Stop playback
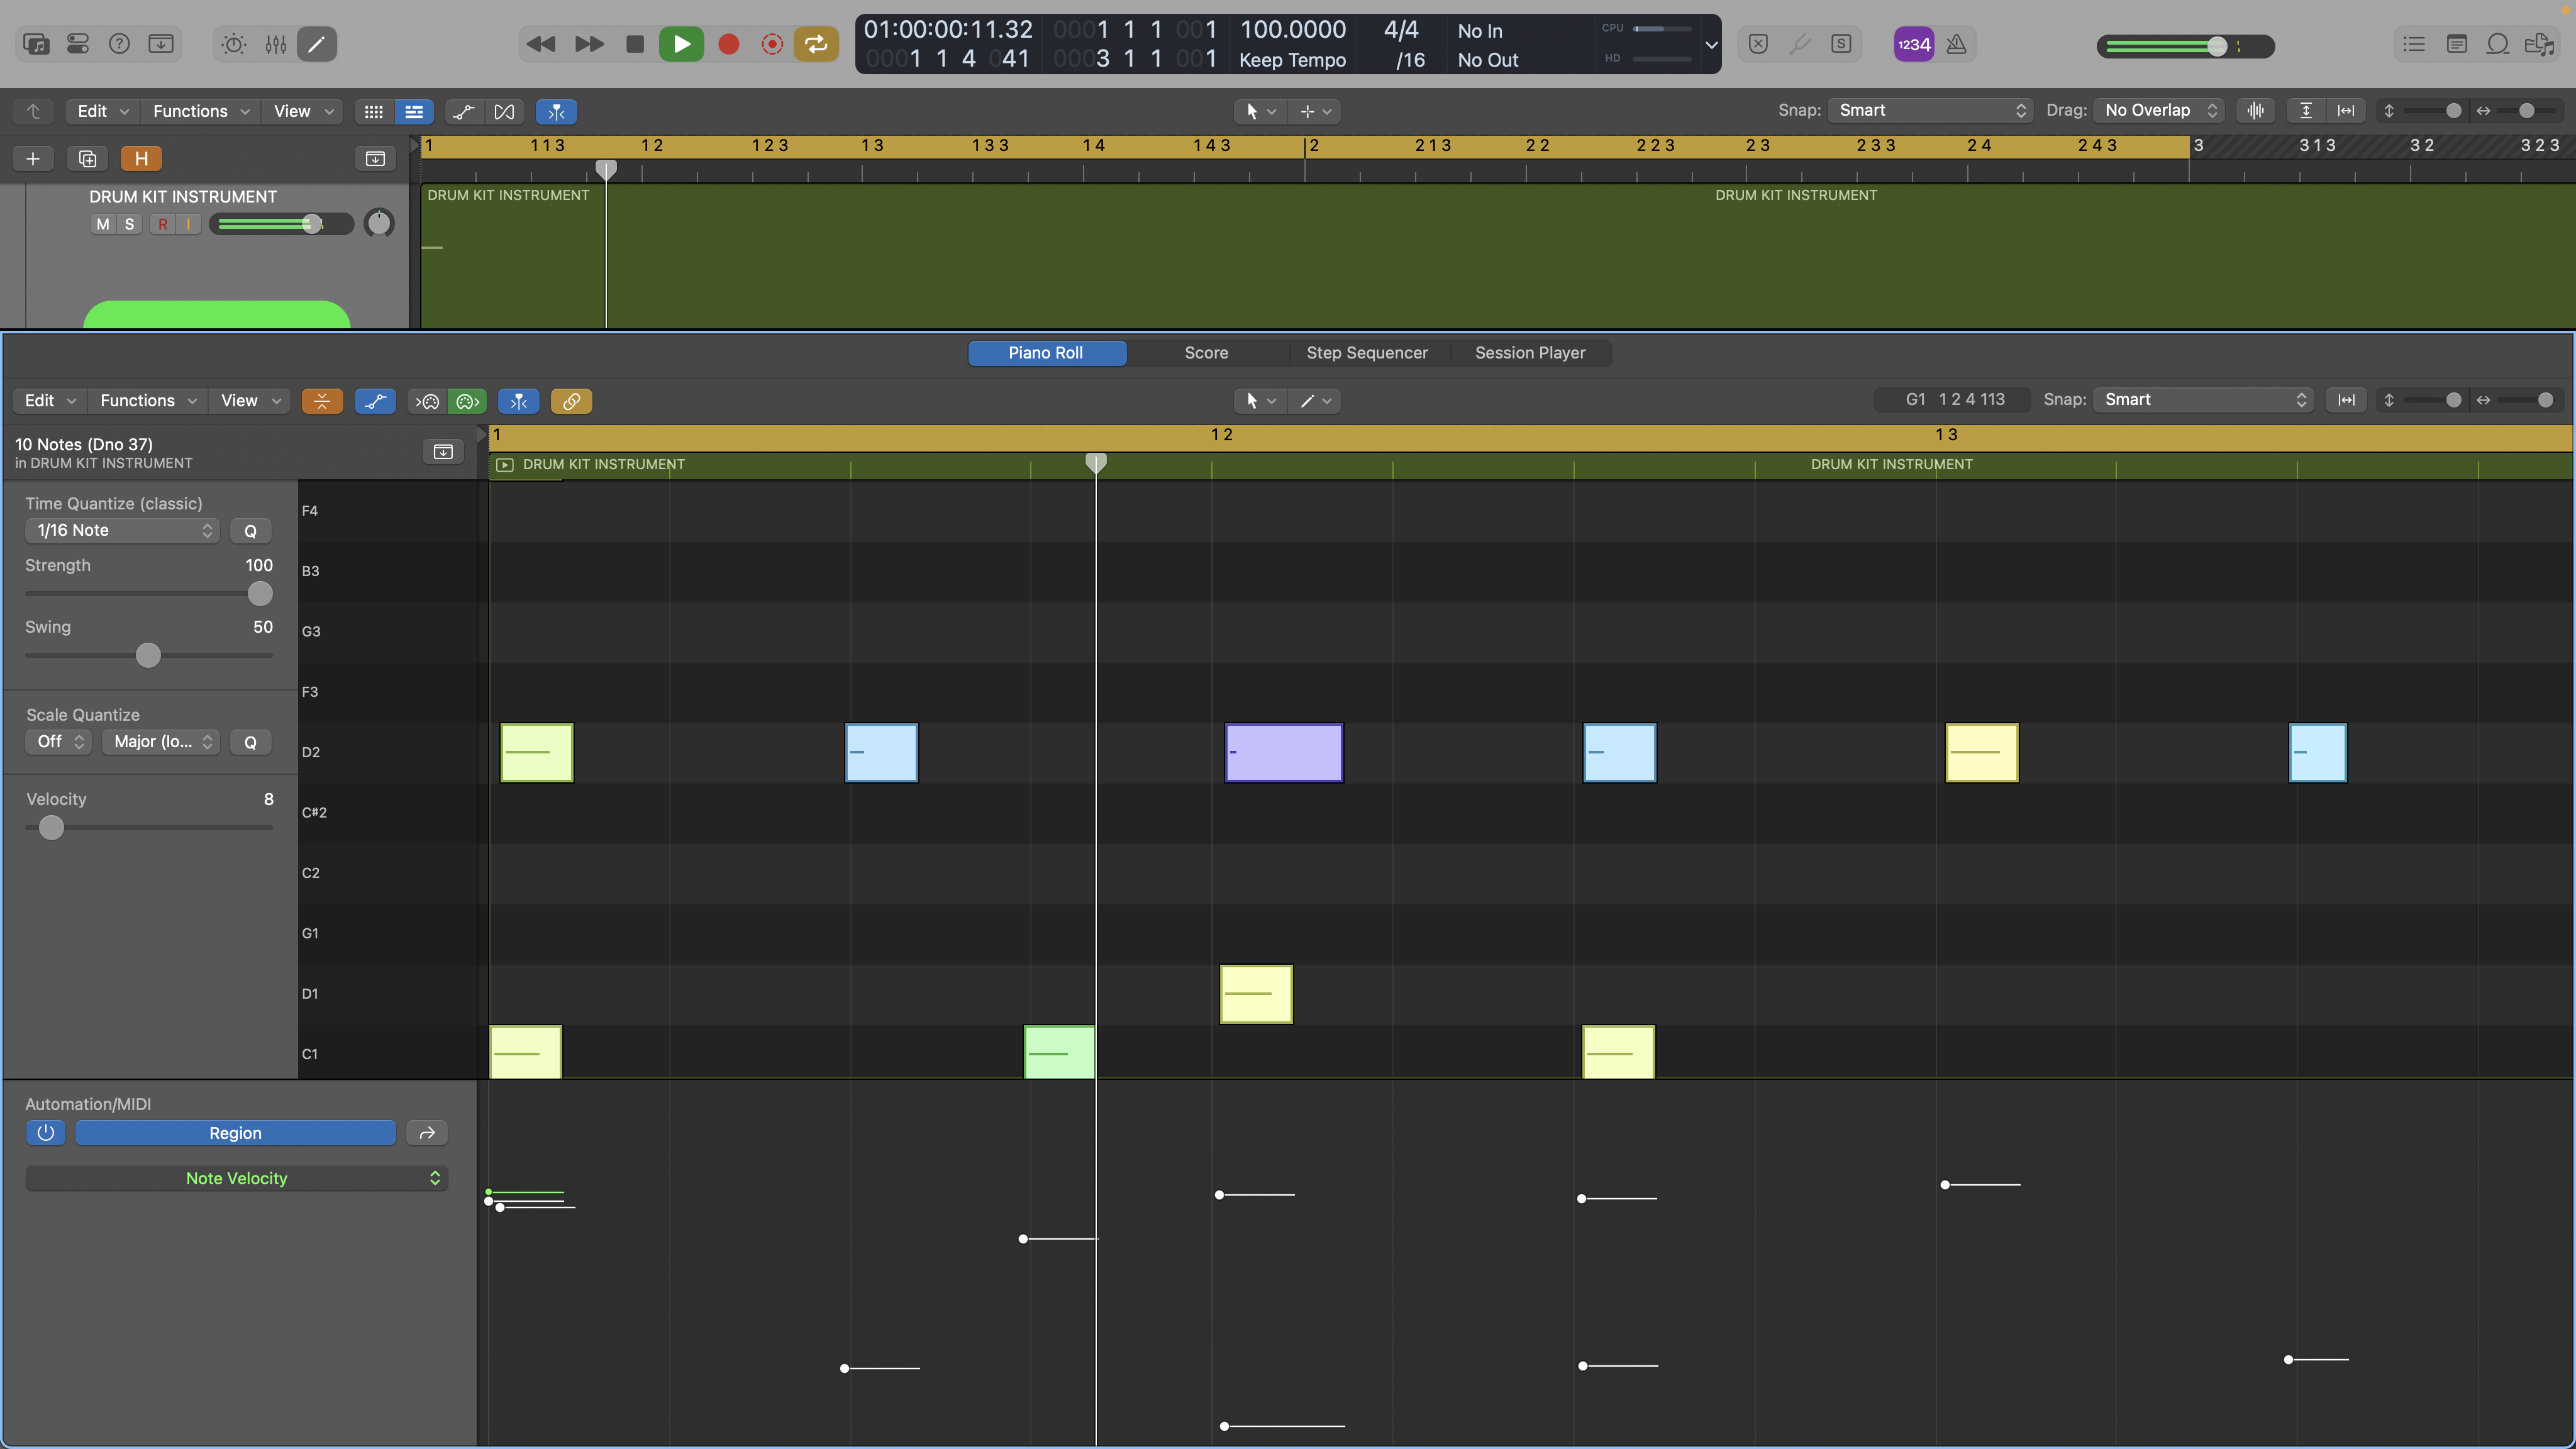The width and height of the screenshot is (2576, 1449). 635,44
